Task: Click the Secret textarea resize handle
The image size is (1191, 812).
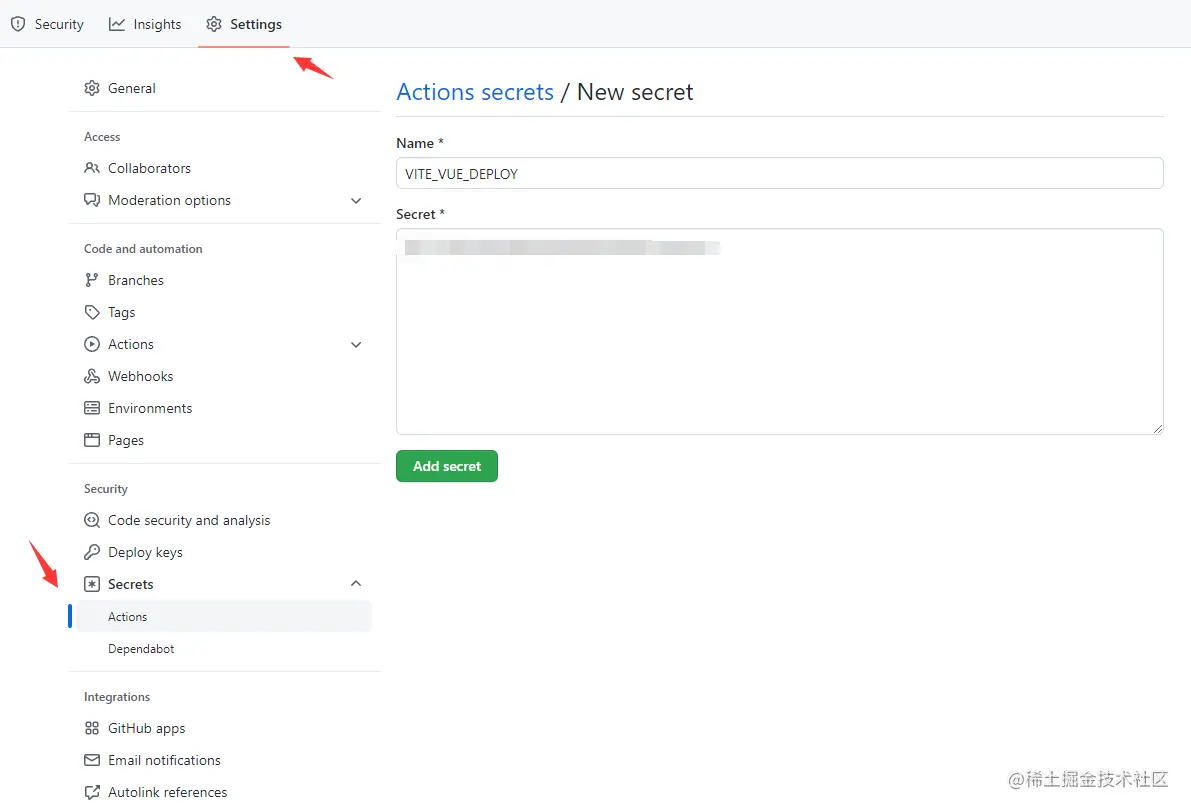Action: [1157, 428]
